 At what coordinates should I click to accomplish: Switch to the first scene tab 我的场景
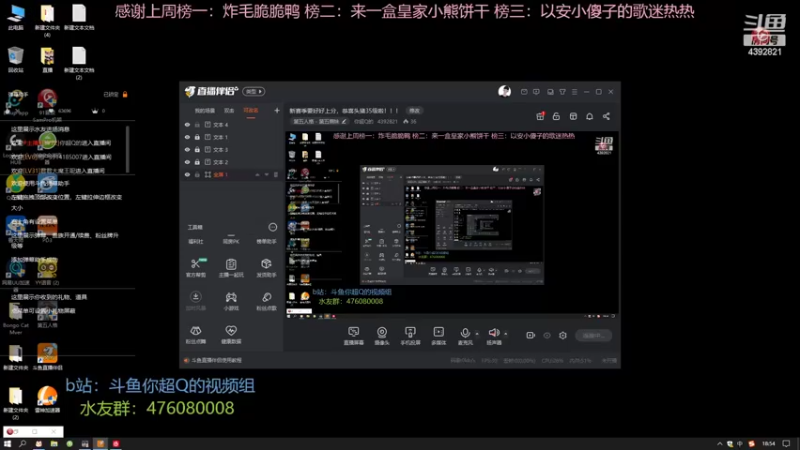click(205, 111)
